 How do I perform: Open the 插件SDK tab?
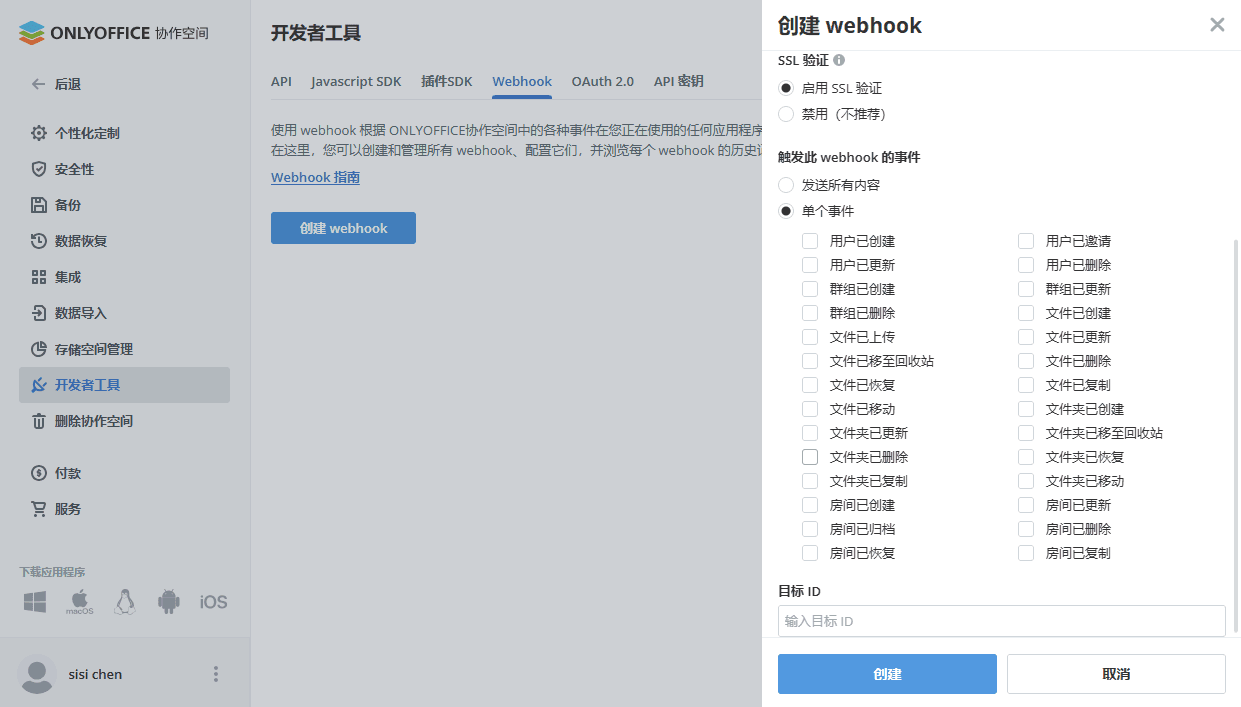[x=447, y=82]
